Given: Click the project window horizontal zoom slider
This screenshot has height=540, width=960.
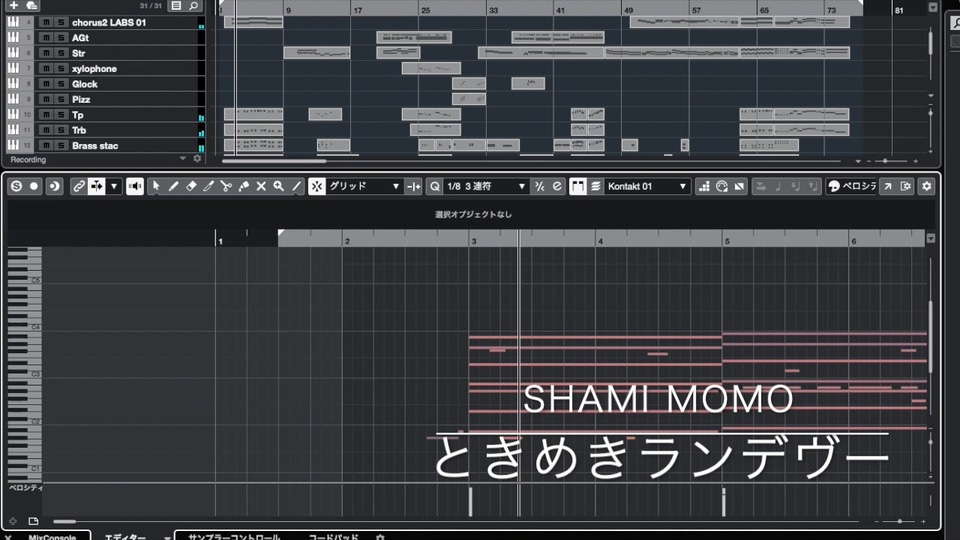Looking at the screenshot, I should [x=885, y=161].
